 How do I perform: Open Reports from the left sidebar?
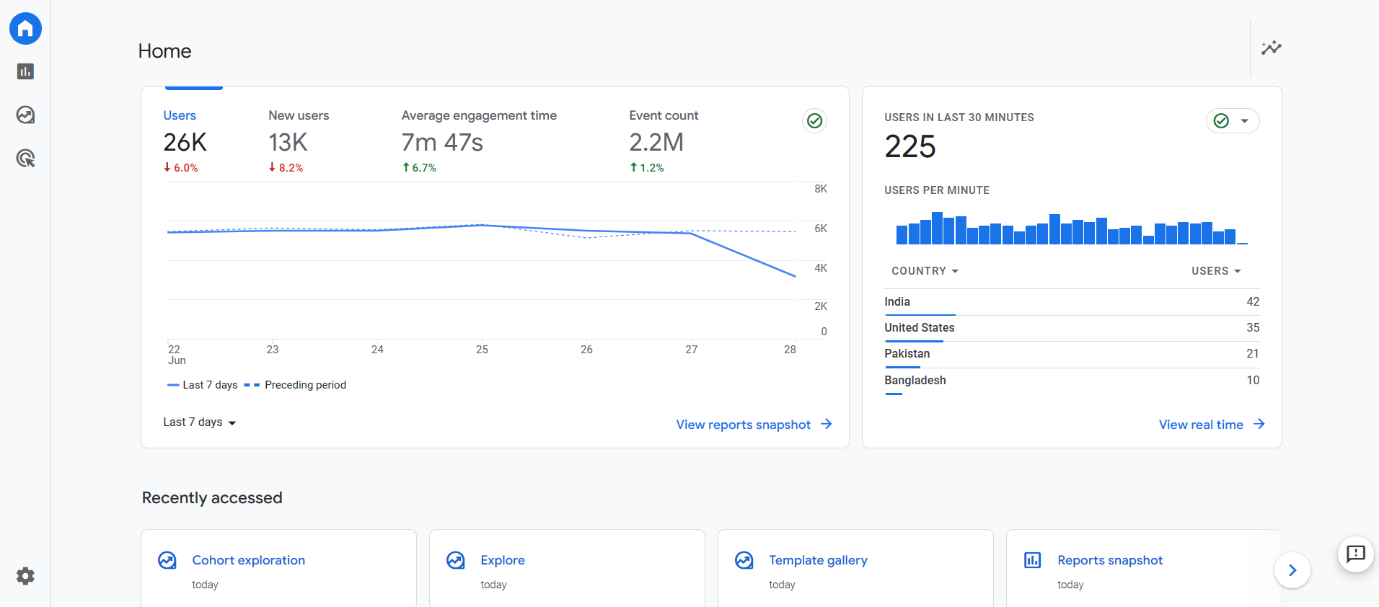point(25,71)
